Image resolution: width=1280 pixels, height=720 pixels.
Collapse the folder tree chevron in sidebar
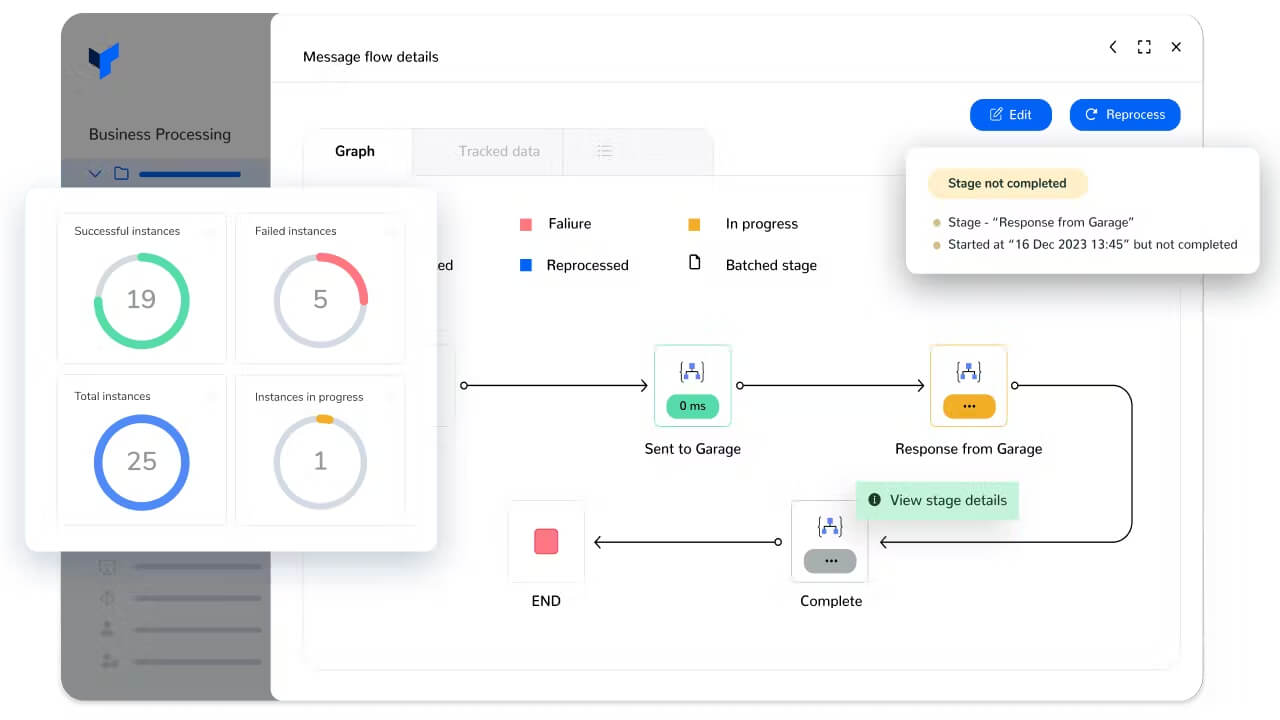95,174
